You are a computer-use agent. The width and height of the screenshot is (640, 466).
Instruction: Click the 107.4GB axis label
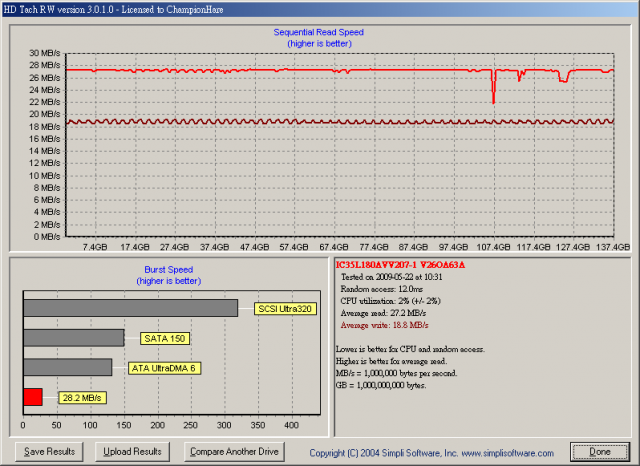[493, 247]
